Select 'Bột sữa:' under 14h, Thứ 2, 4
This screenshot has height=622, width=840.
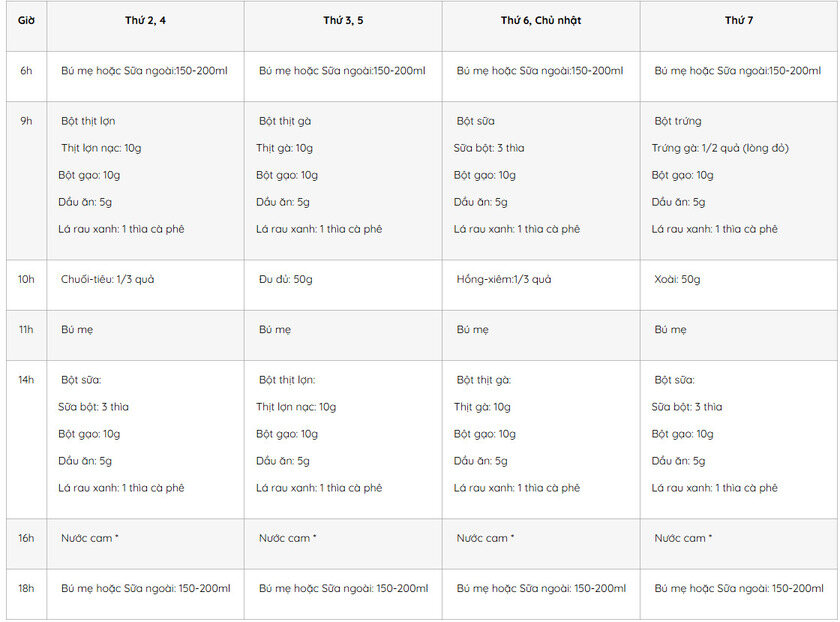pos(81,380)
